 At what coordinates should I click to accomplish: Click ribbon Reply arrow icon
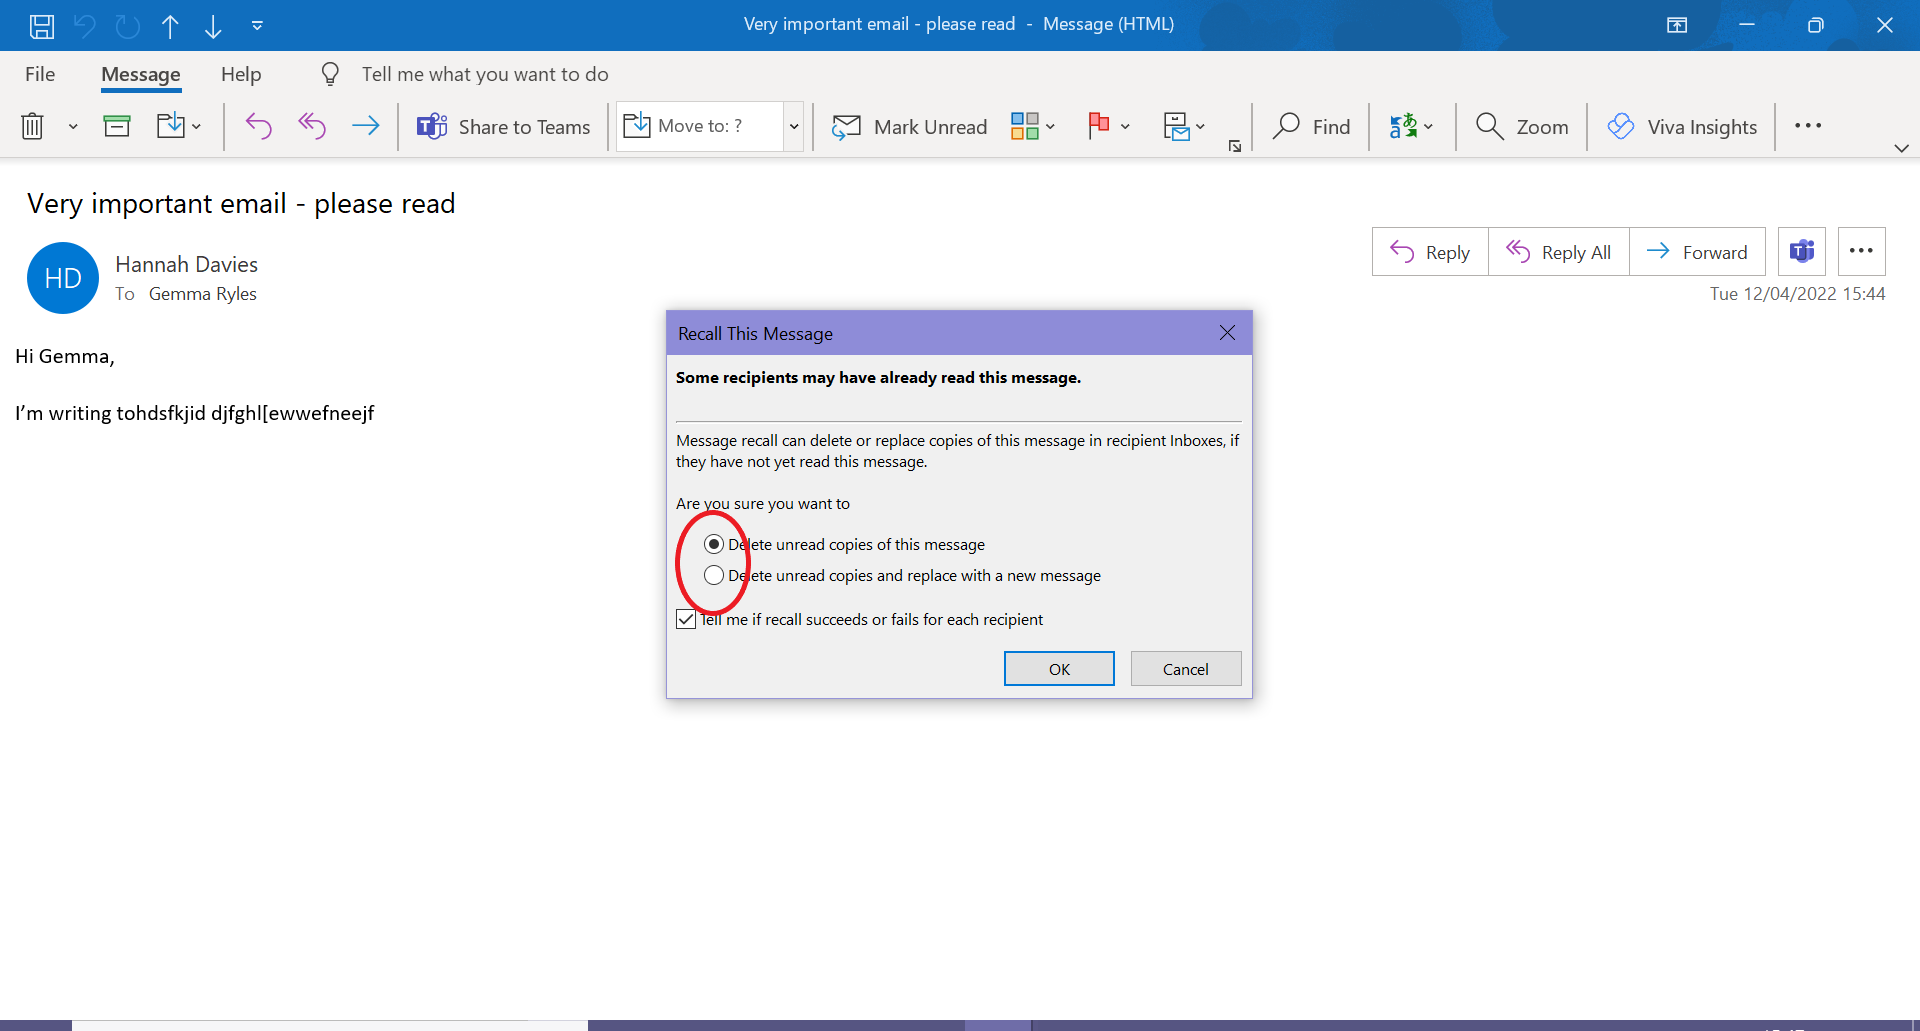pos(258,126)
